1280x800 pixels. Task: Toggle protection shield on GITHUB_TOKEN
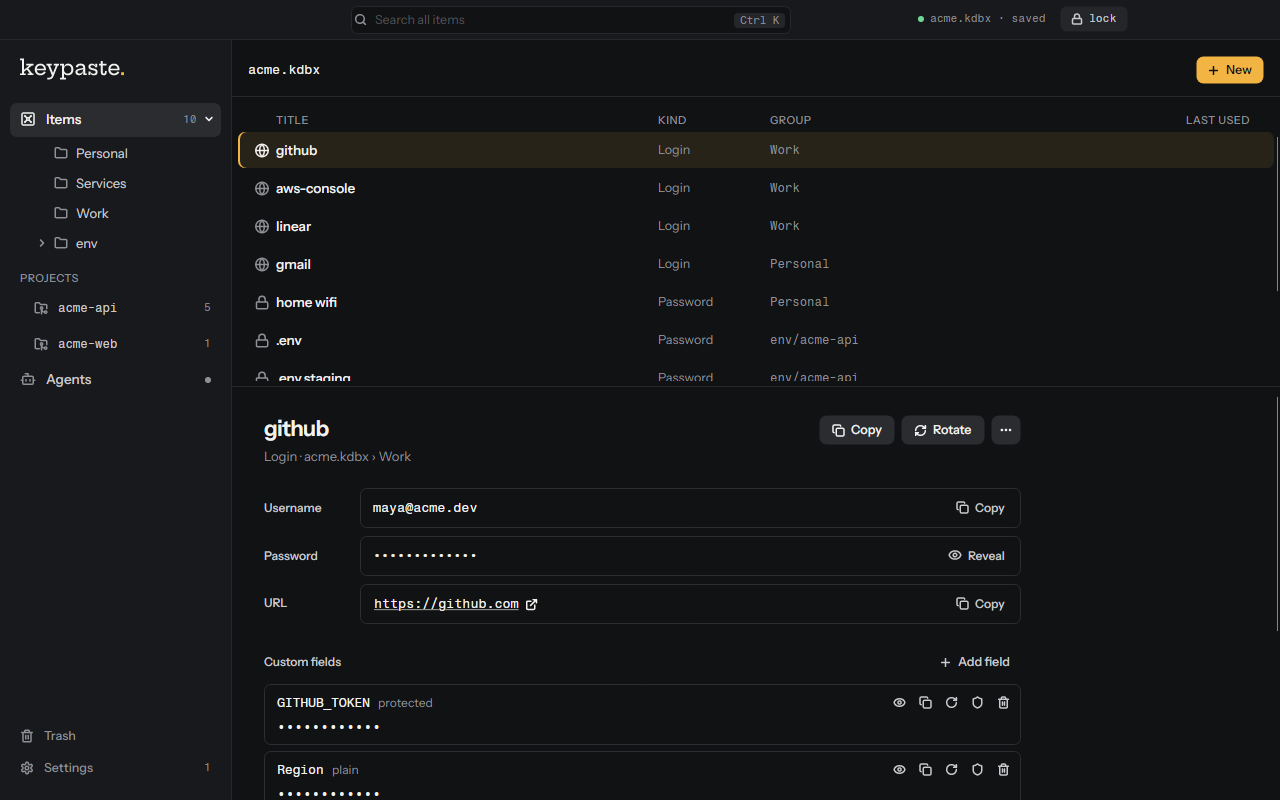[x=977, y=703]
